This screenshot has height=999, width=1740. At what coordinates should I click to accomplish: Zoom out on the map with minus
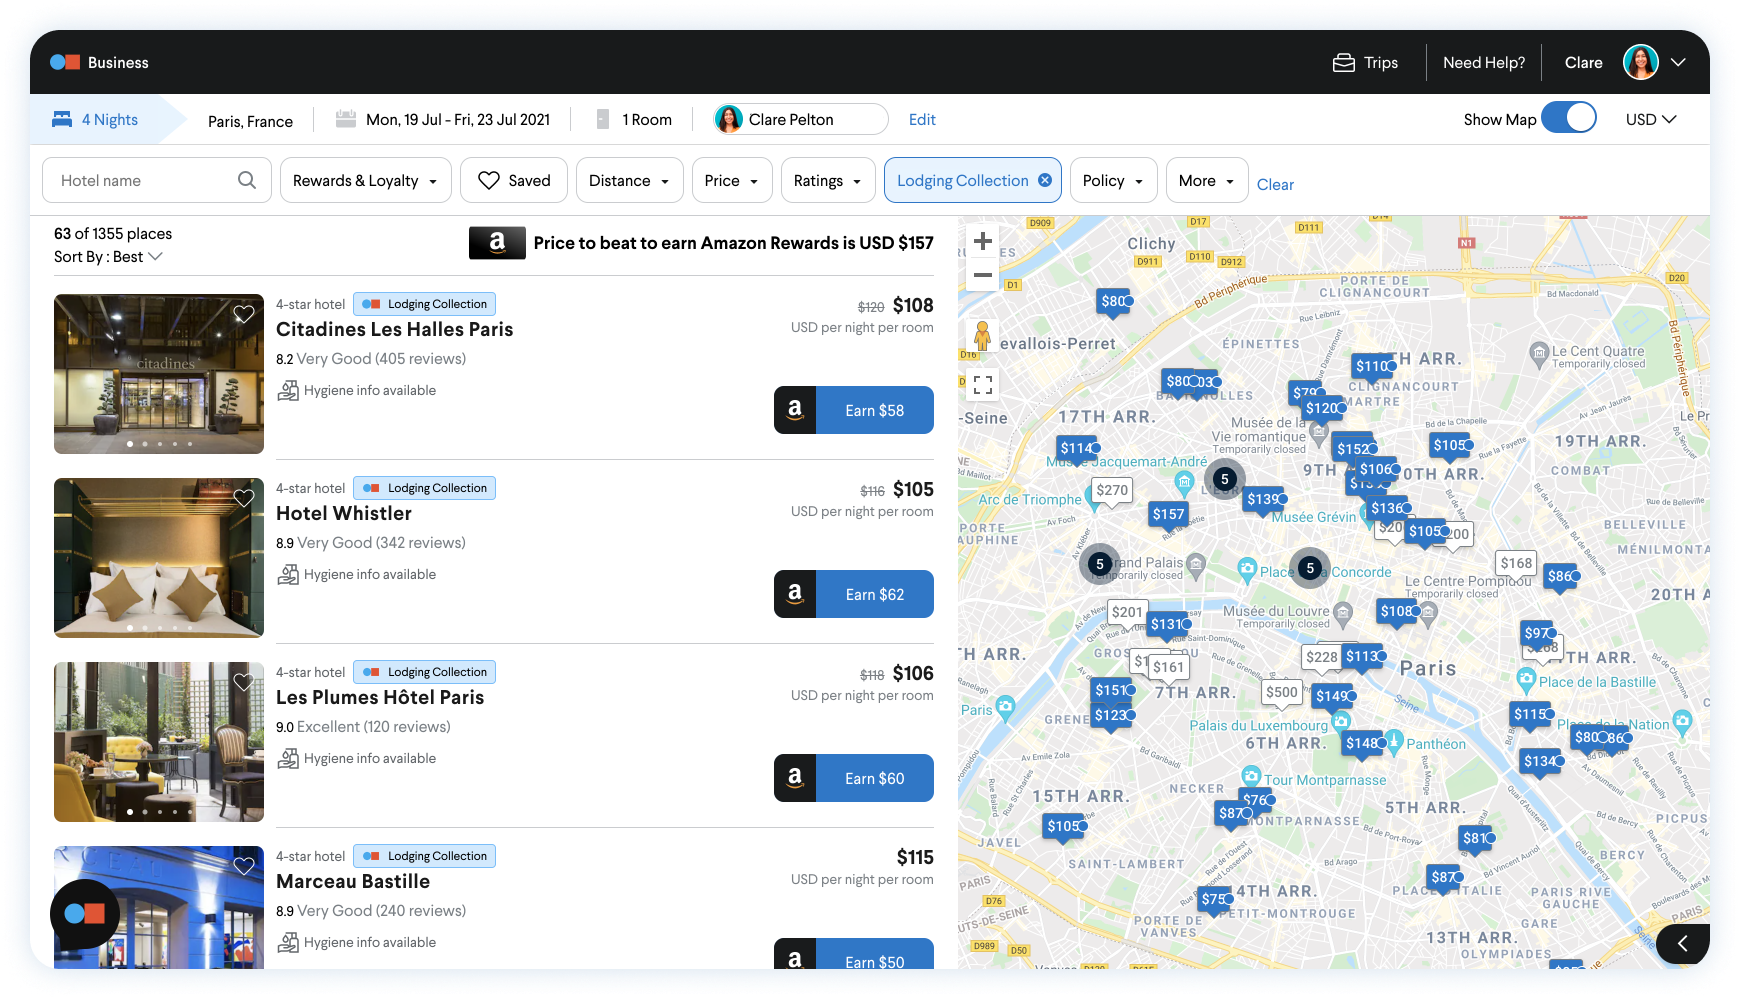tap(983, 275)
